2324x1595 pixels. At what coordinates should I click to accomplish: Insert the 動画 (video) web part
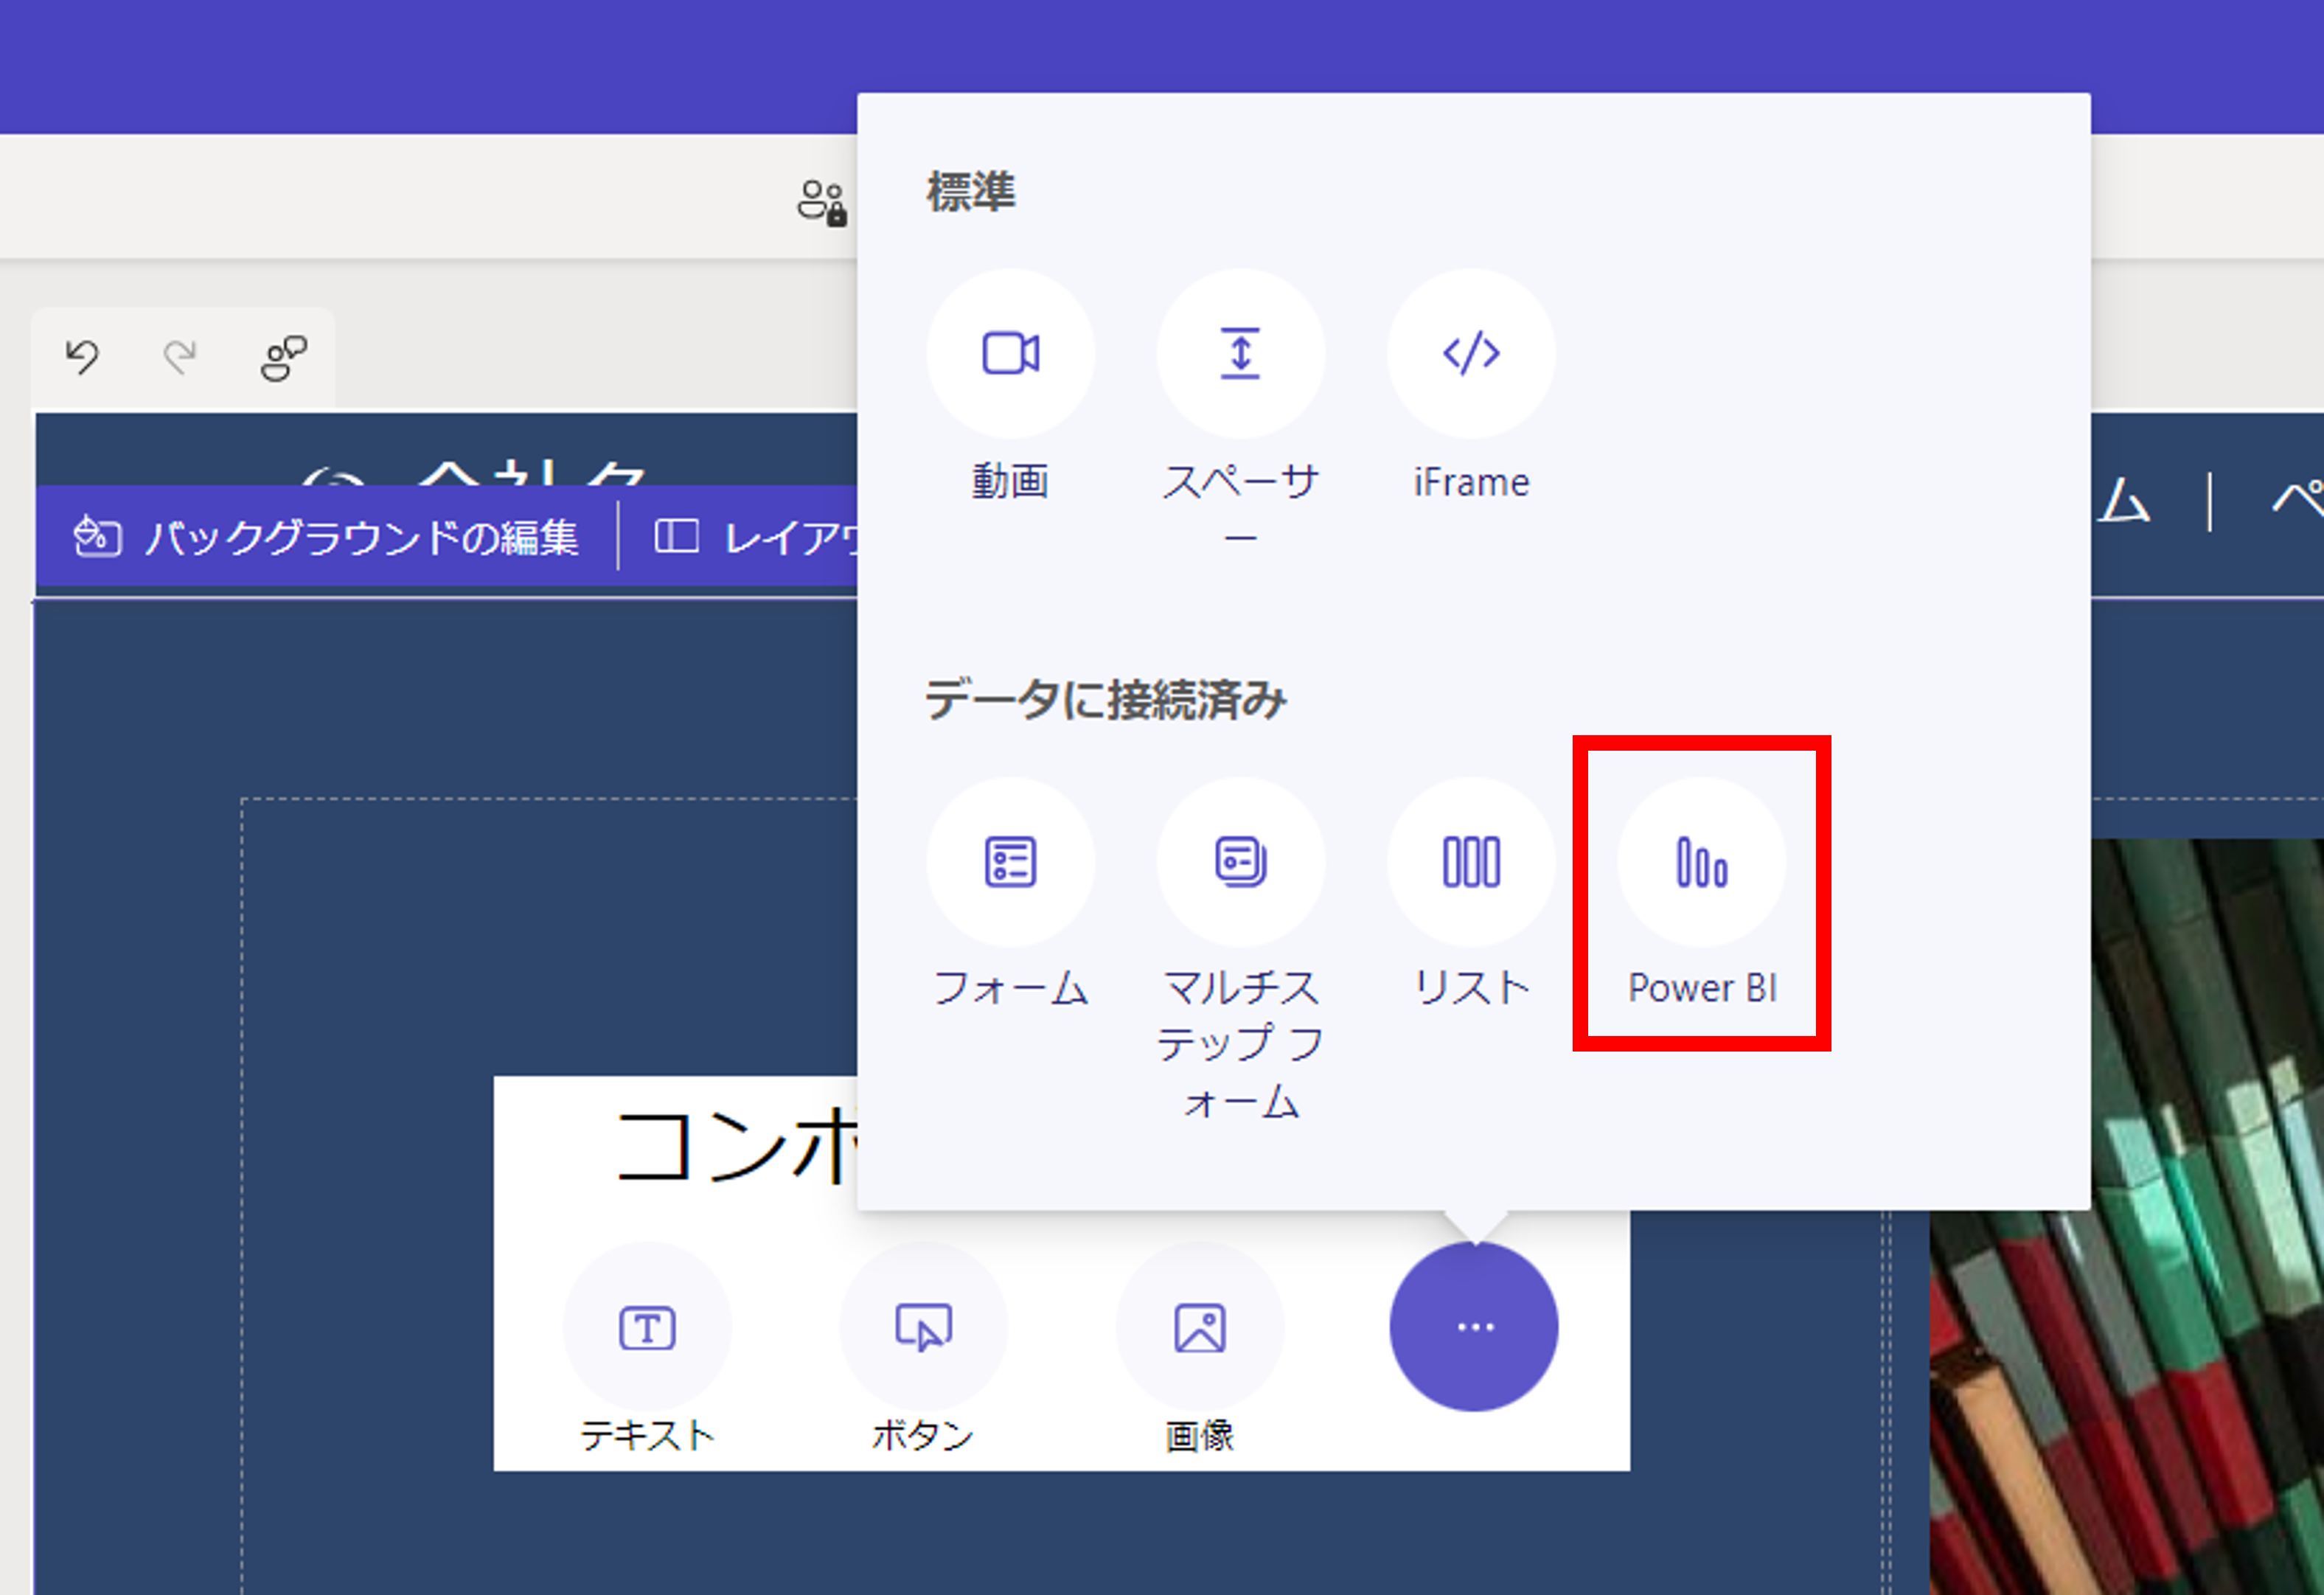click(x=1012, y=354)
